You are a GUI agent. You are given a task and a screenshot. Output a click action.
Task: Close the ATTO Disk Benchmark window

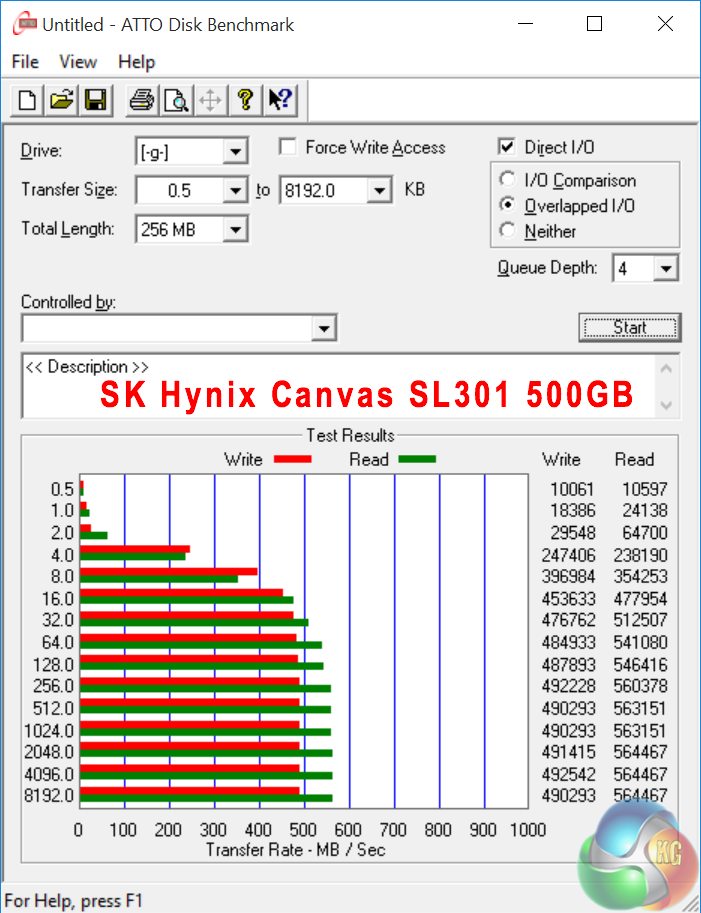[x=665, y=24]
